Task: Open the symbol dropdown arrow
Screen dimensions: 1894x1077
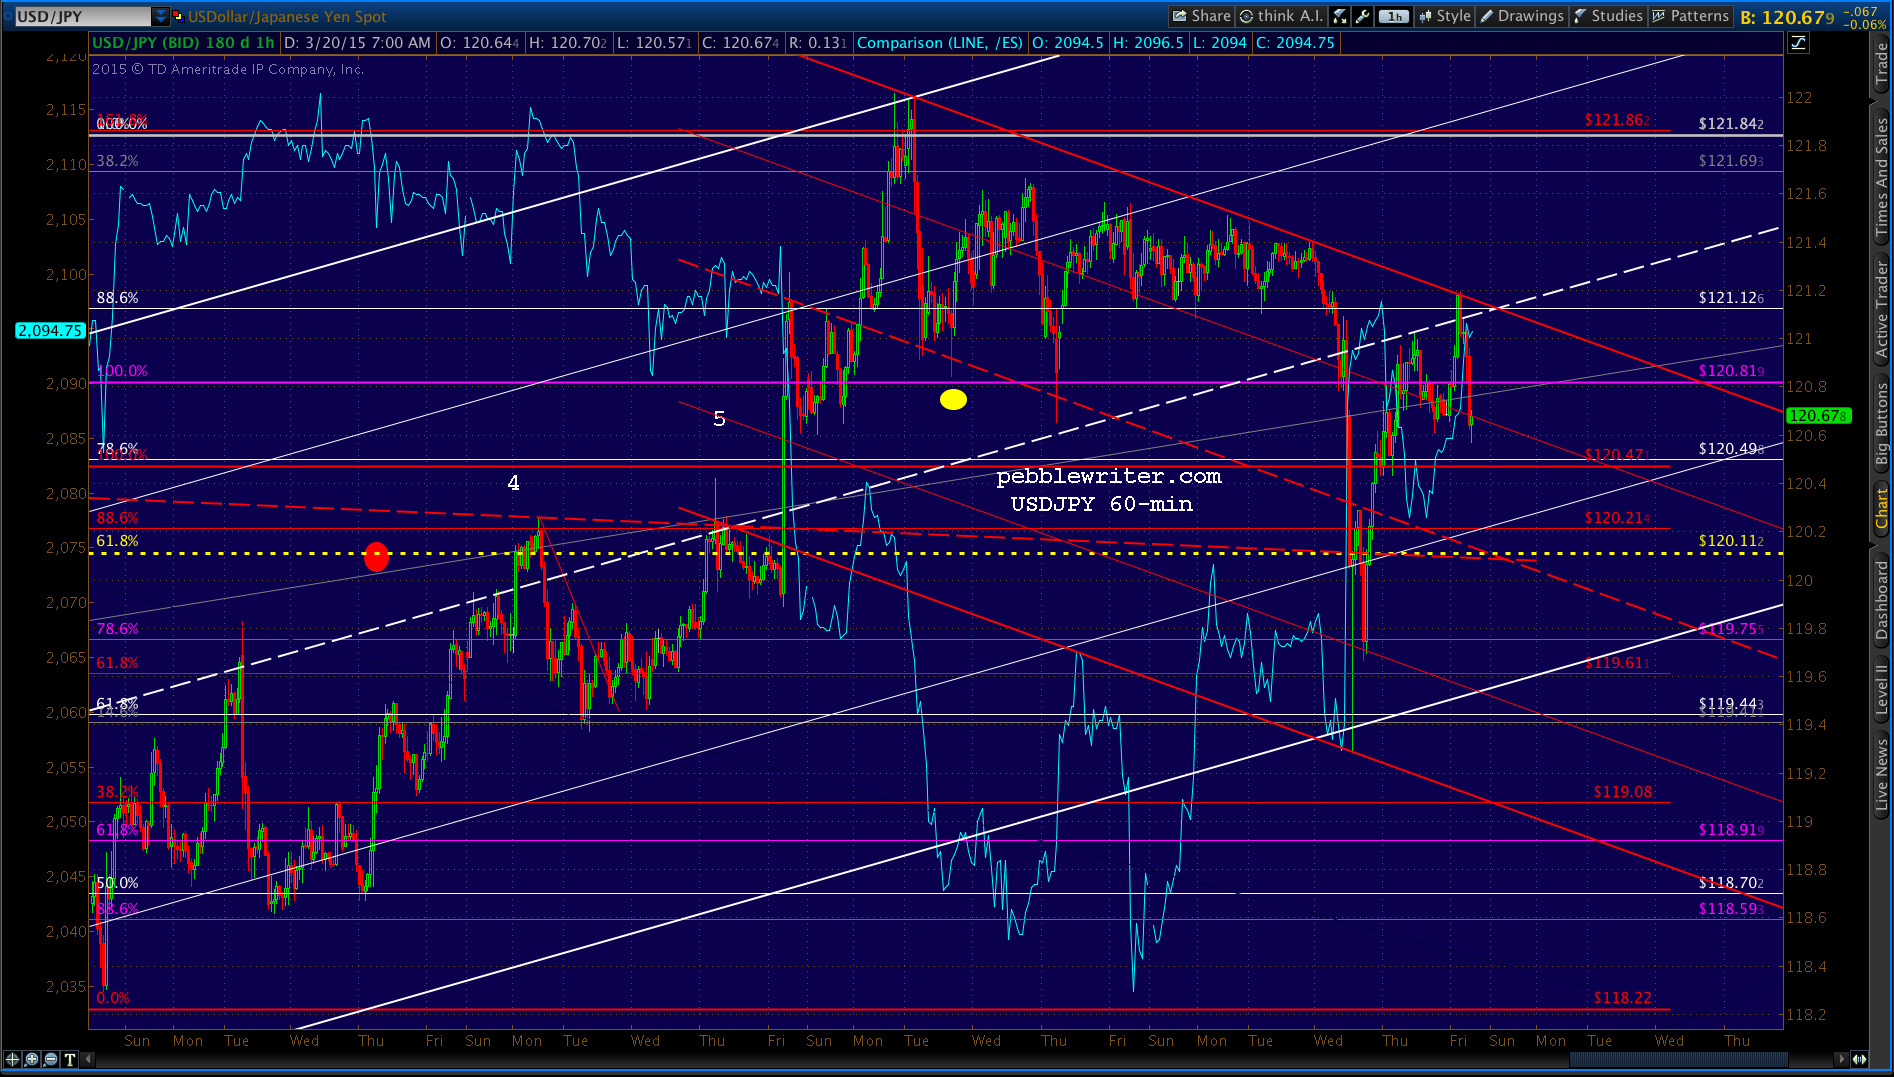Action: point(161,16)
